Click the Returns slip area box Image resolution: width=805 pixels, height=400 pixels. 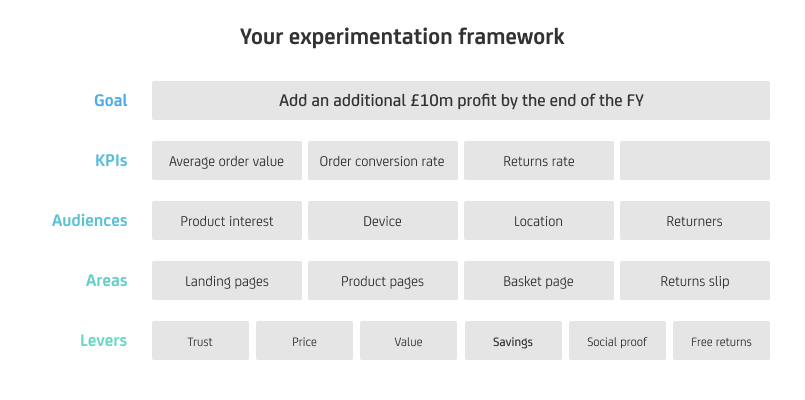(x=694, y=281)
